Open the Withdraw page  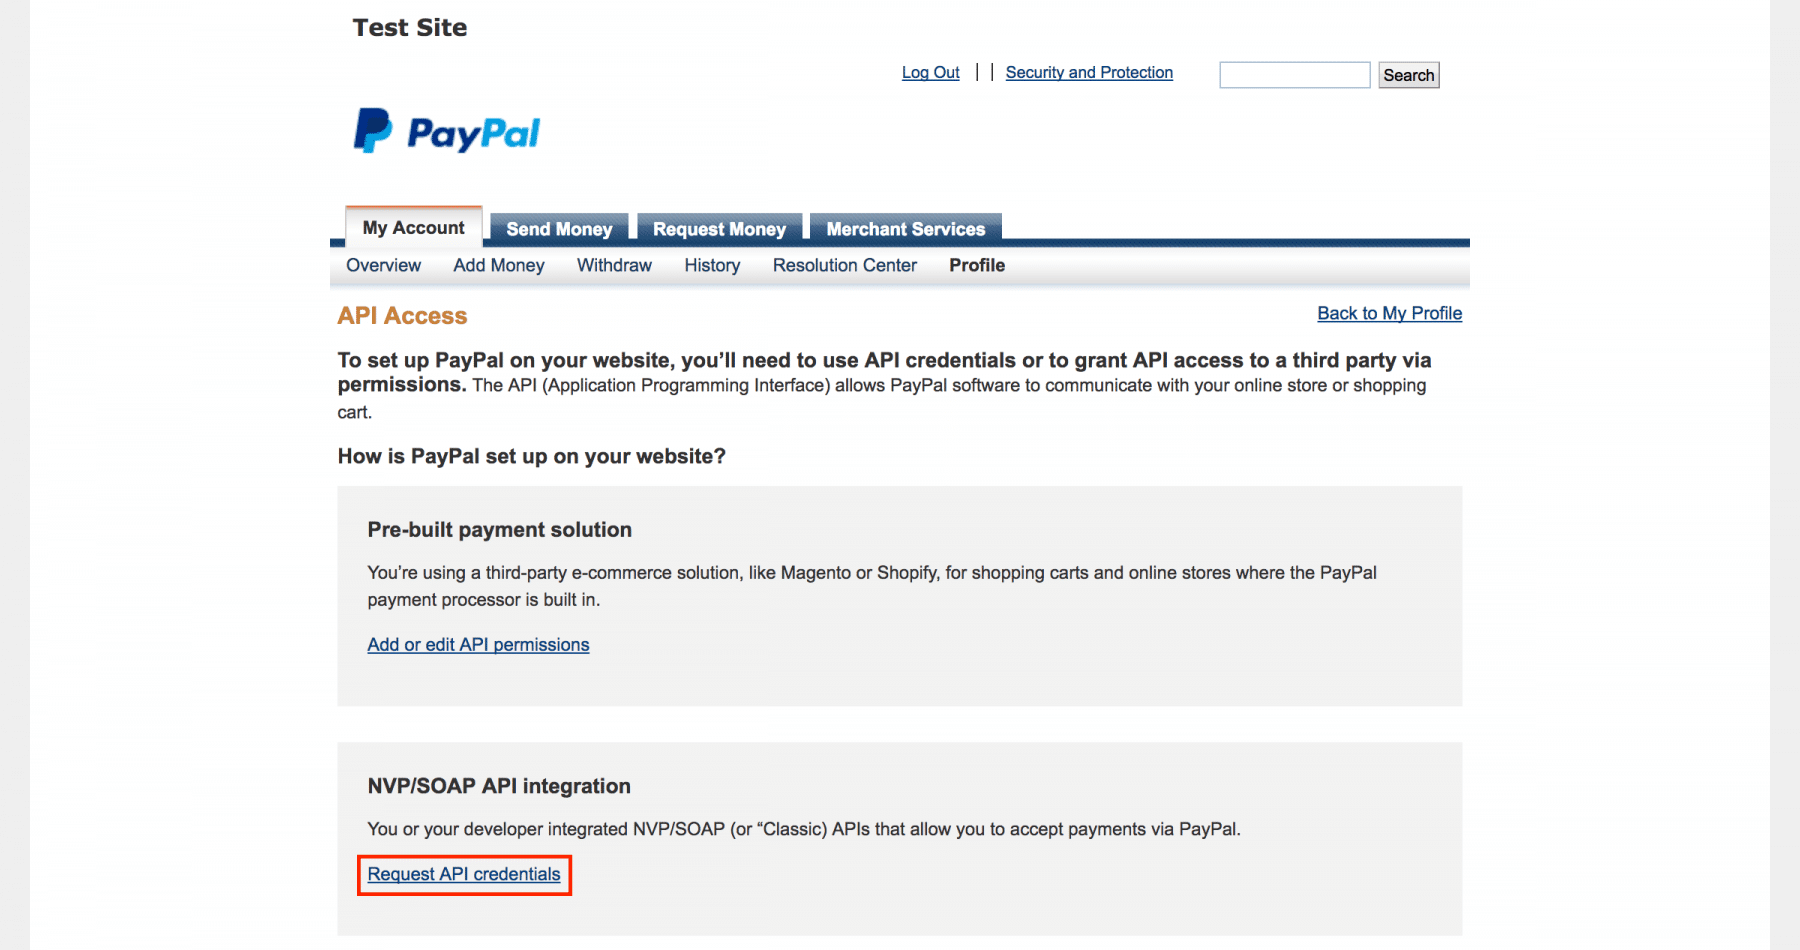point(614,265)
